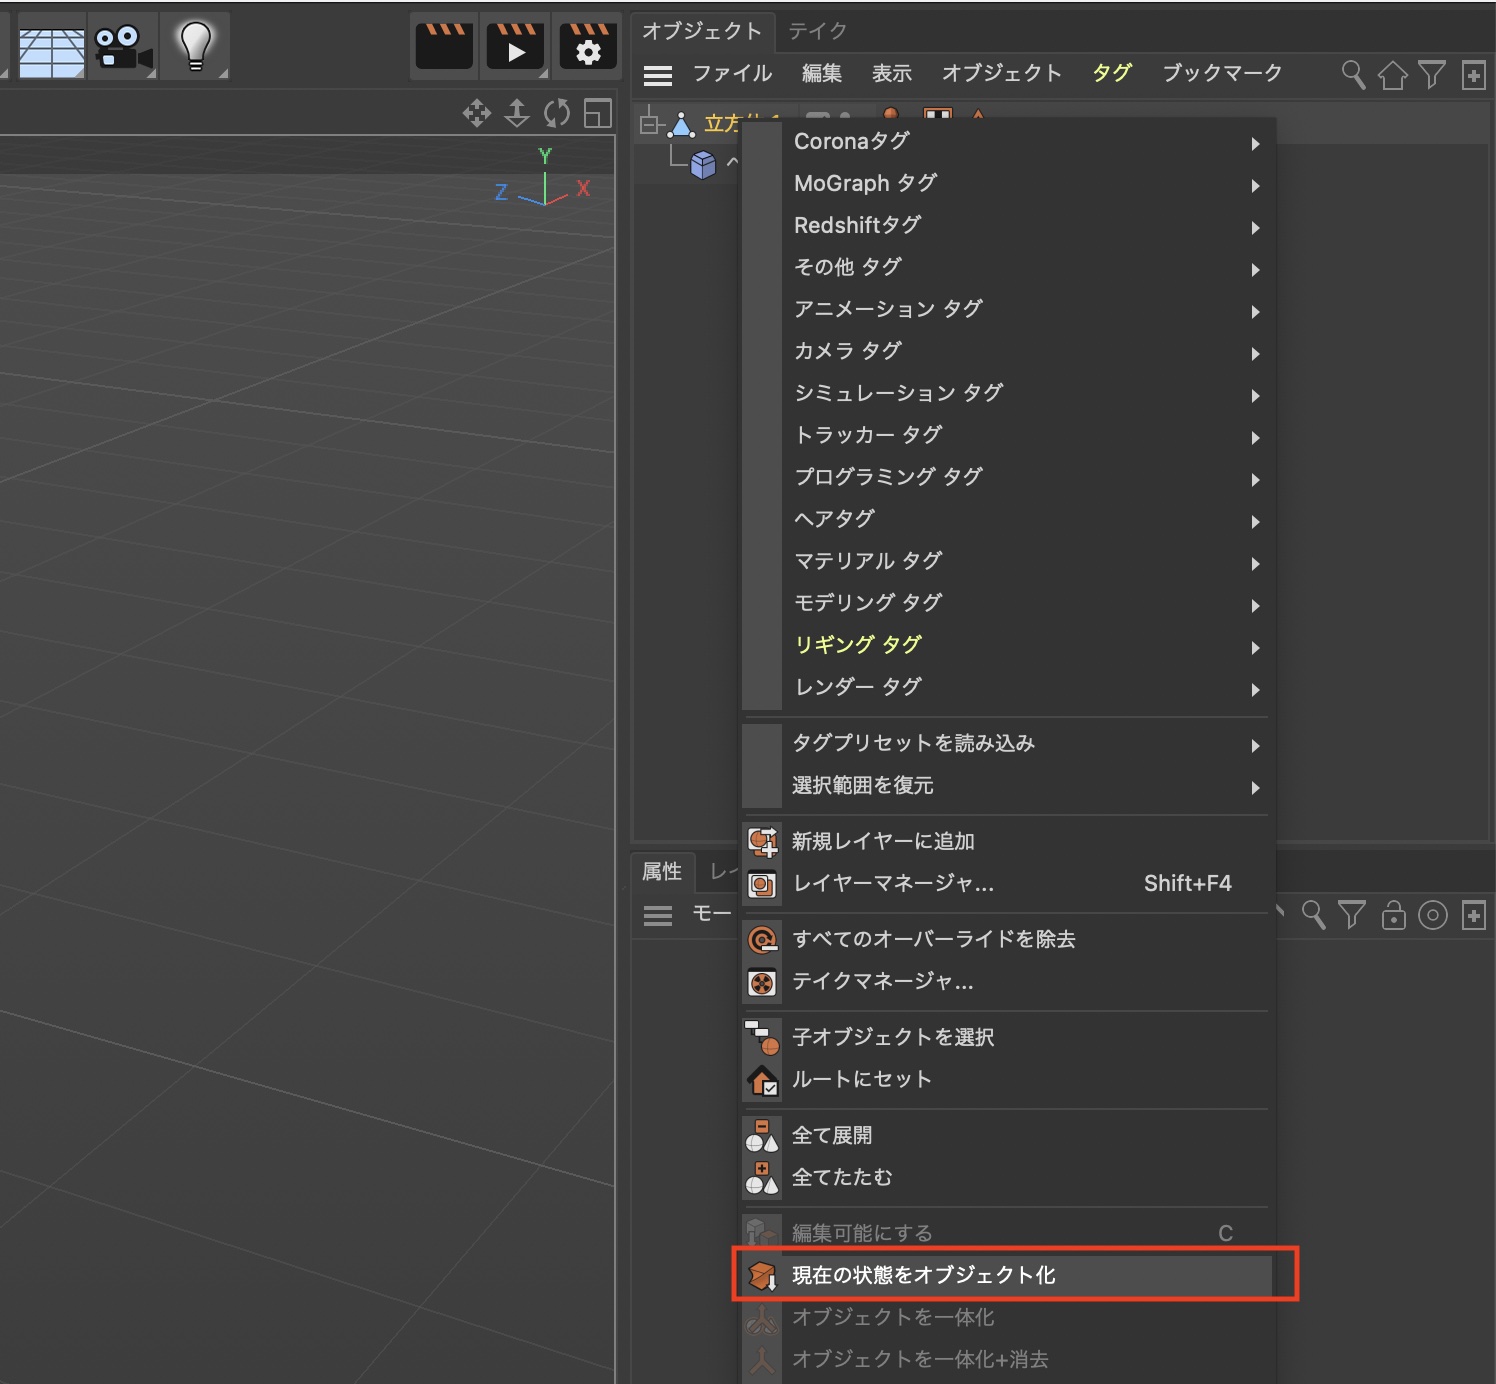Click the Render to Picture Viewer icon

click(x=515, y=46)
